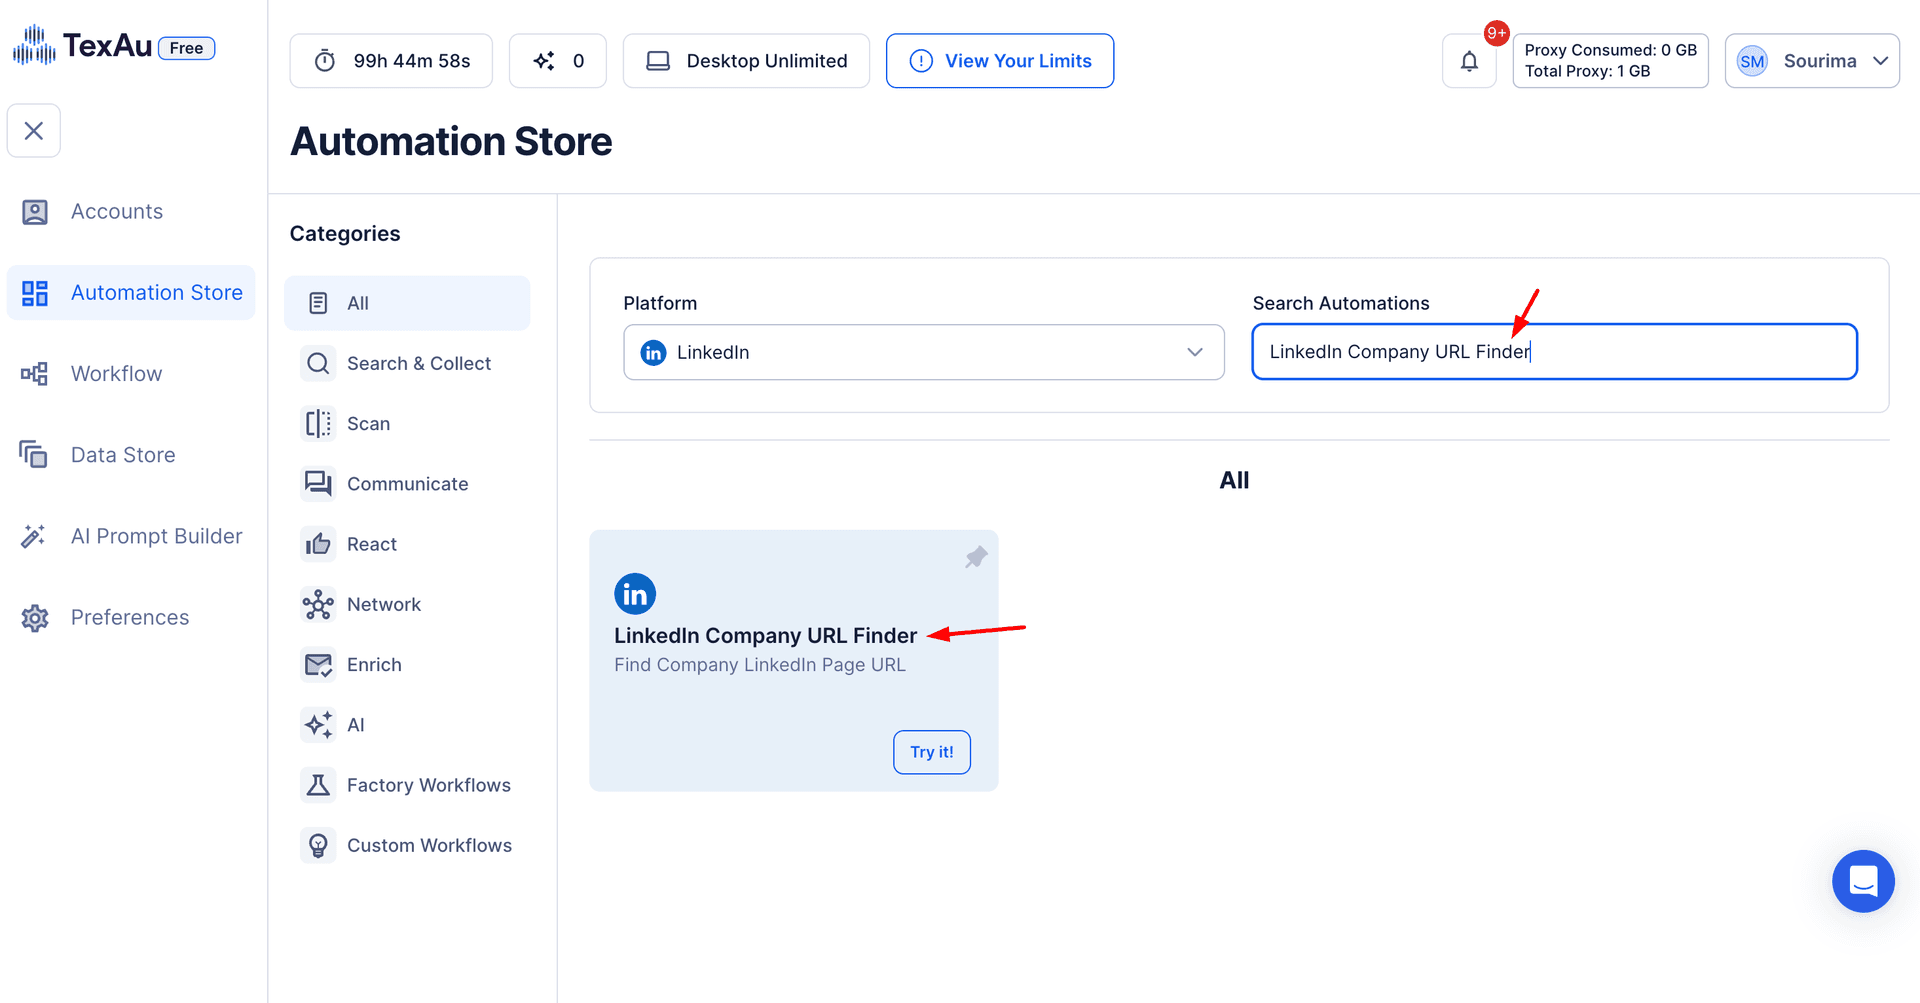Click the View Your Limits button
This screenshot has height=1003, width=1920.
999,60
